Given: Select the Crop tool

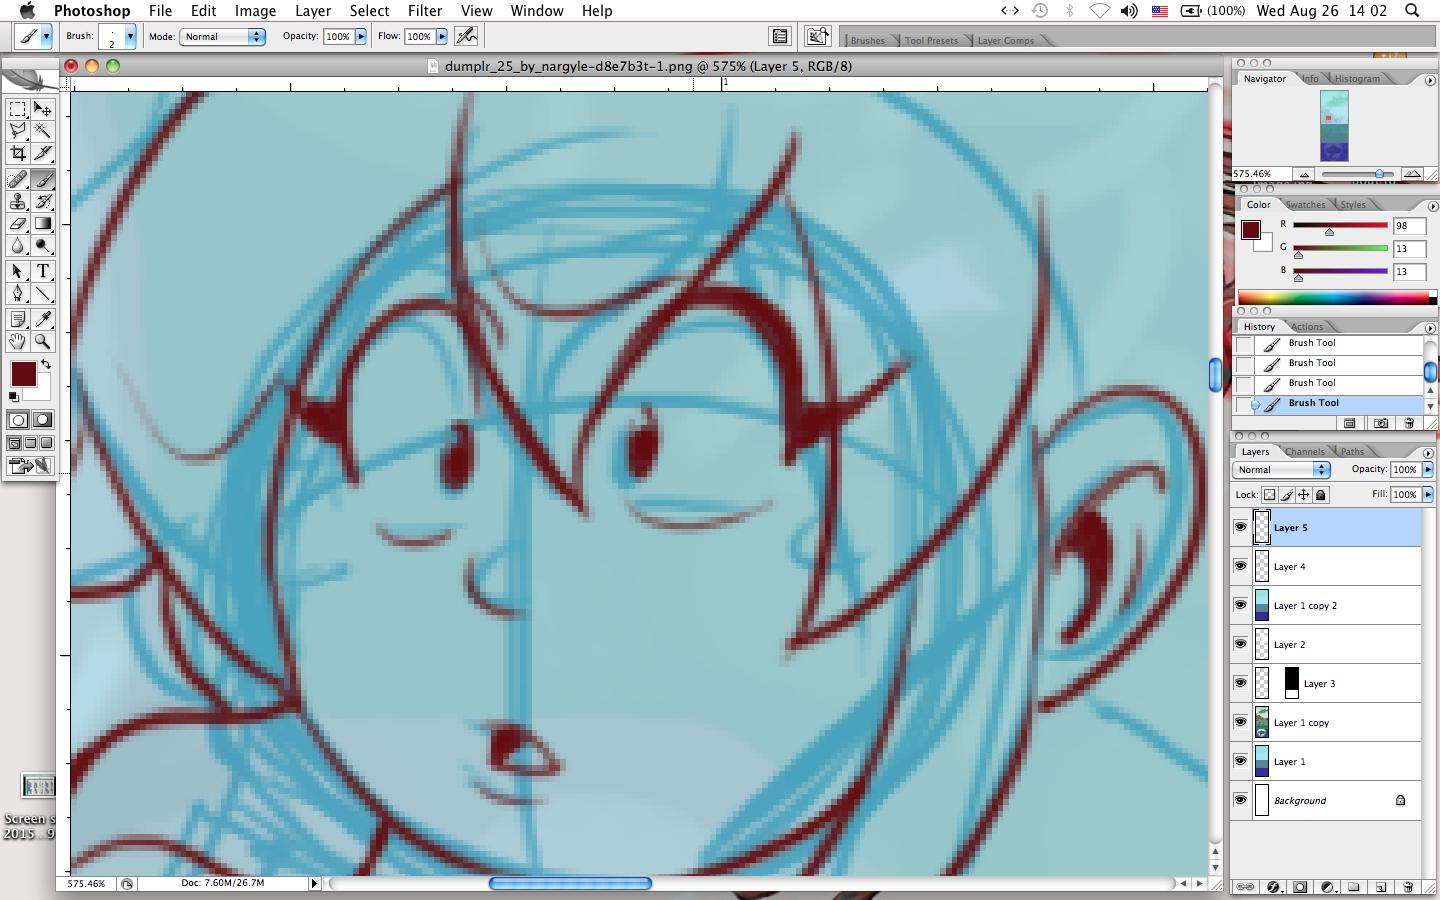Looking at the screenshot, I should click(x=18, y=153).
